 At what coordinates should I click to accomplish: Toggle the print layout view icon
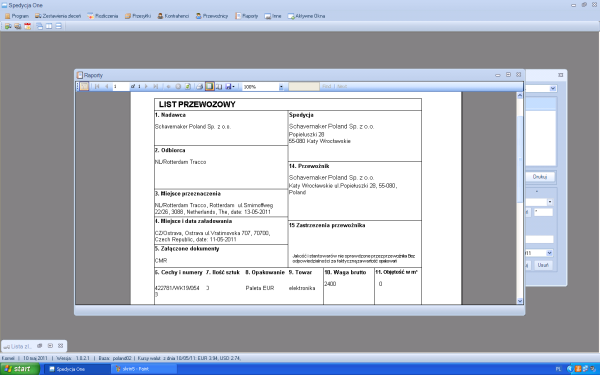point(209,86)
